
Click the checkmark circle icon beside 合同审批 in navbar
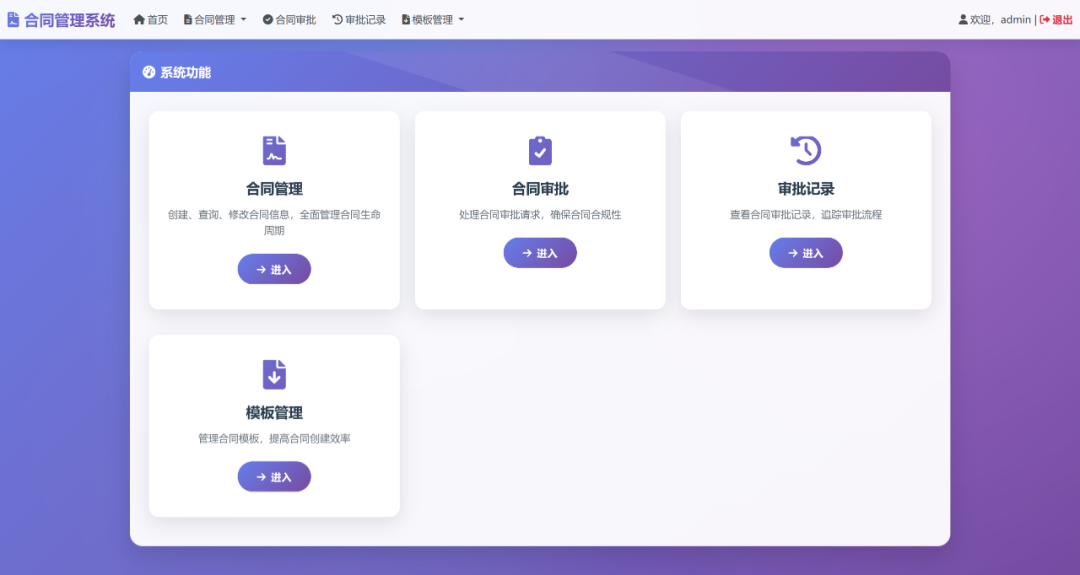click(x=267, y=19)
